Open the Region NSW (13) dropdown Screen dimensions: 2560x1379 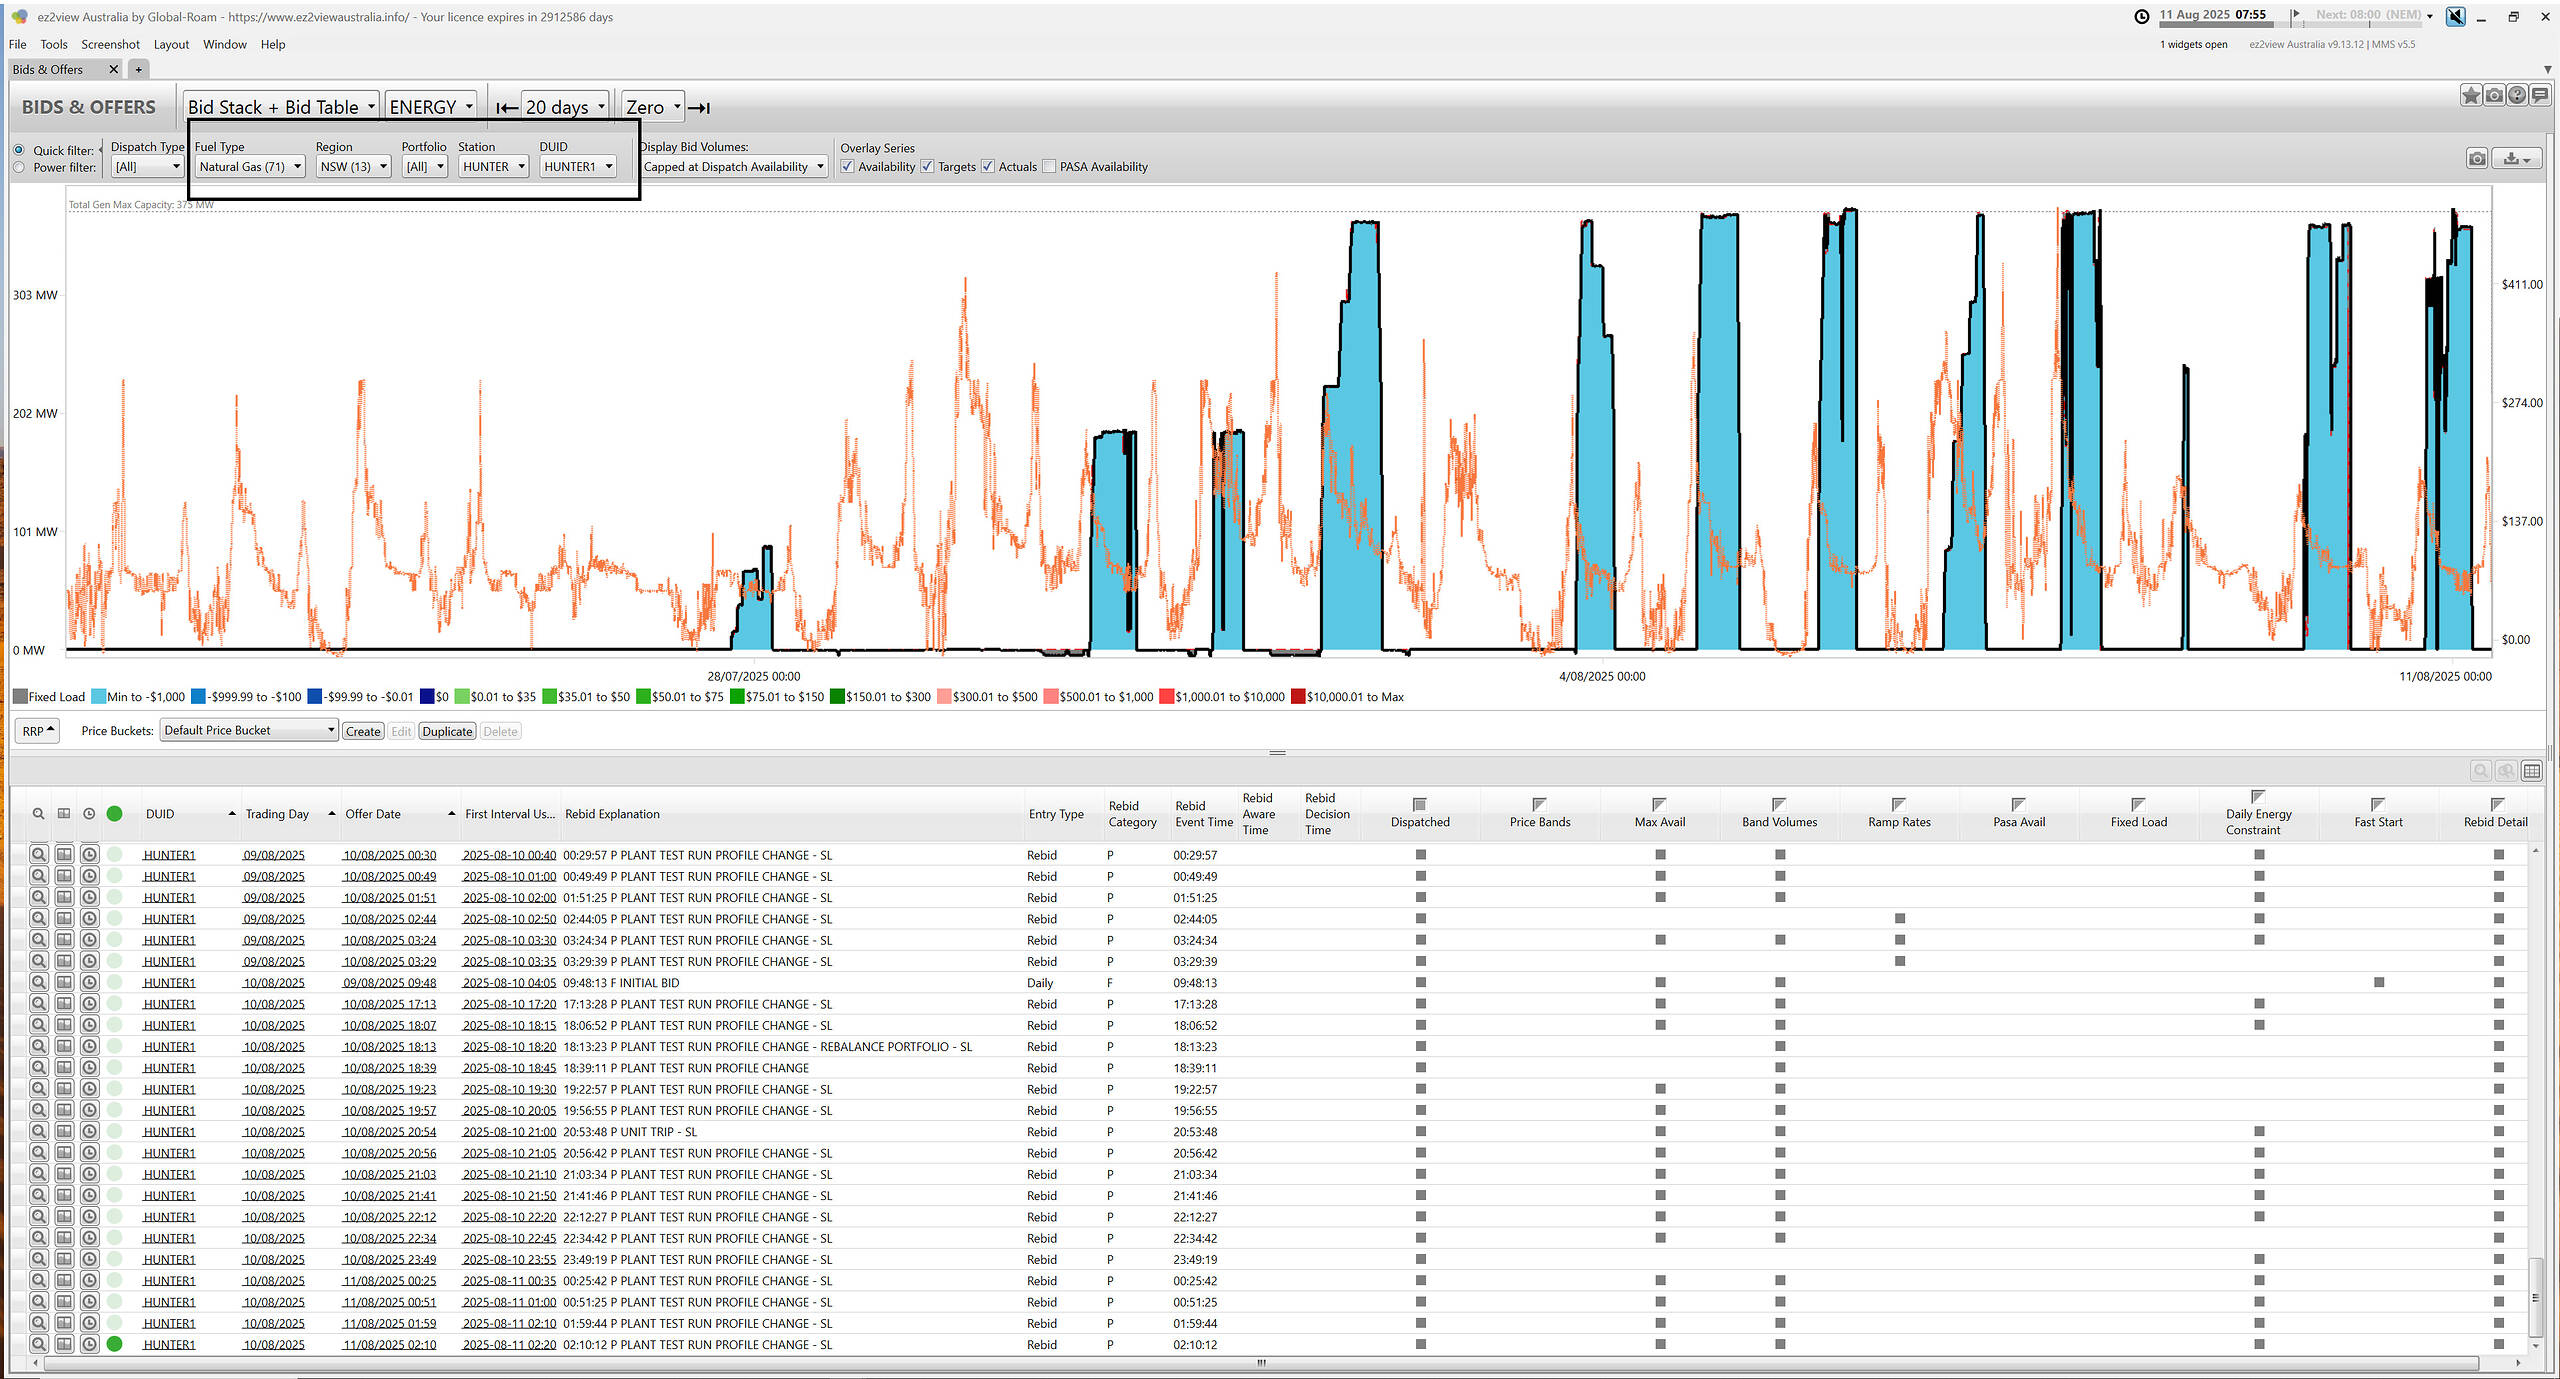point(354,167)
